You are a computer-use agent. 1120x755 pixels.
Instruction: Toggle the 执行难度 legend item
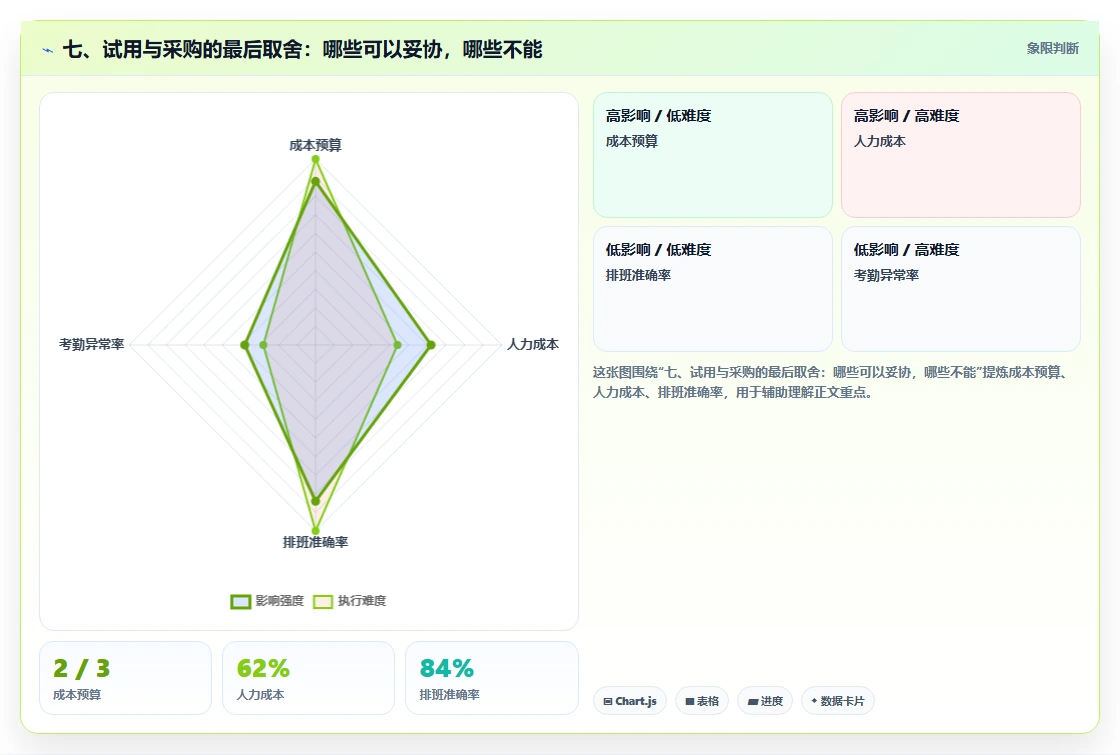tap(350, 601)
